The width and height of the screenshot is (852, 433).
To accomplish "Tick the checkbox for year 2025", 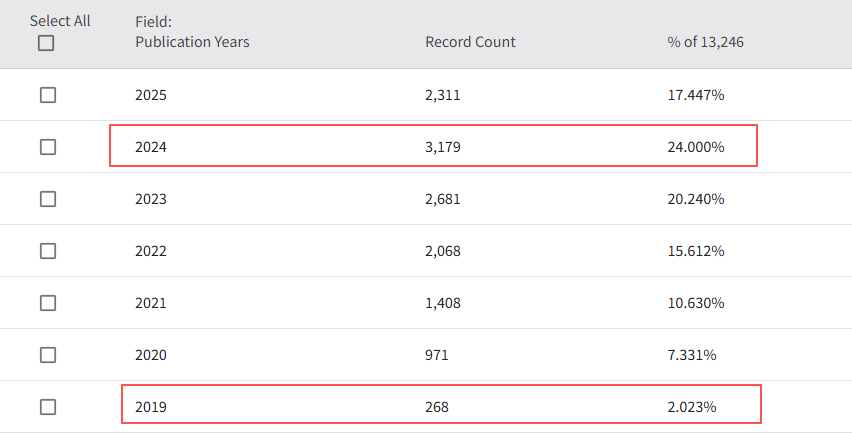I will [x=48, y=95].
